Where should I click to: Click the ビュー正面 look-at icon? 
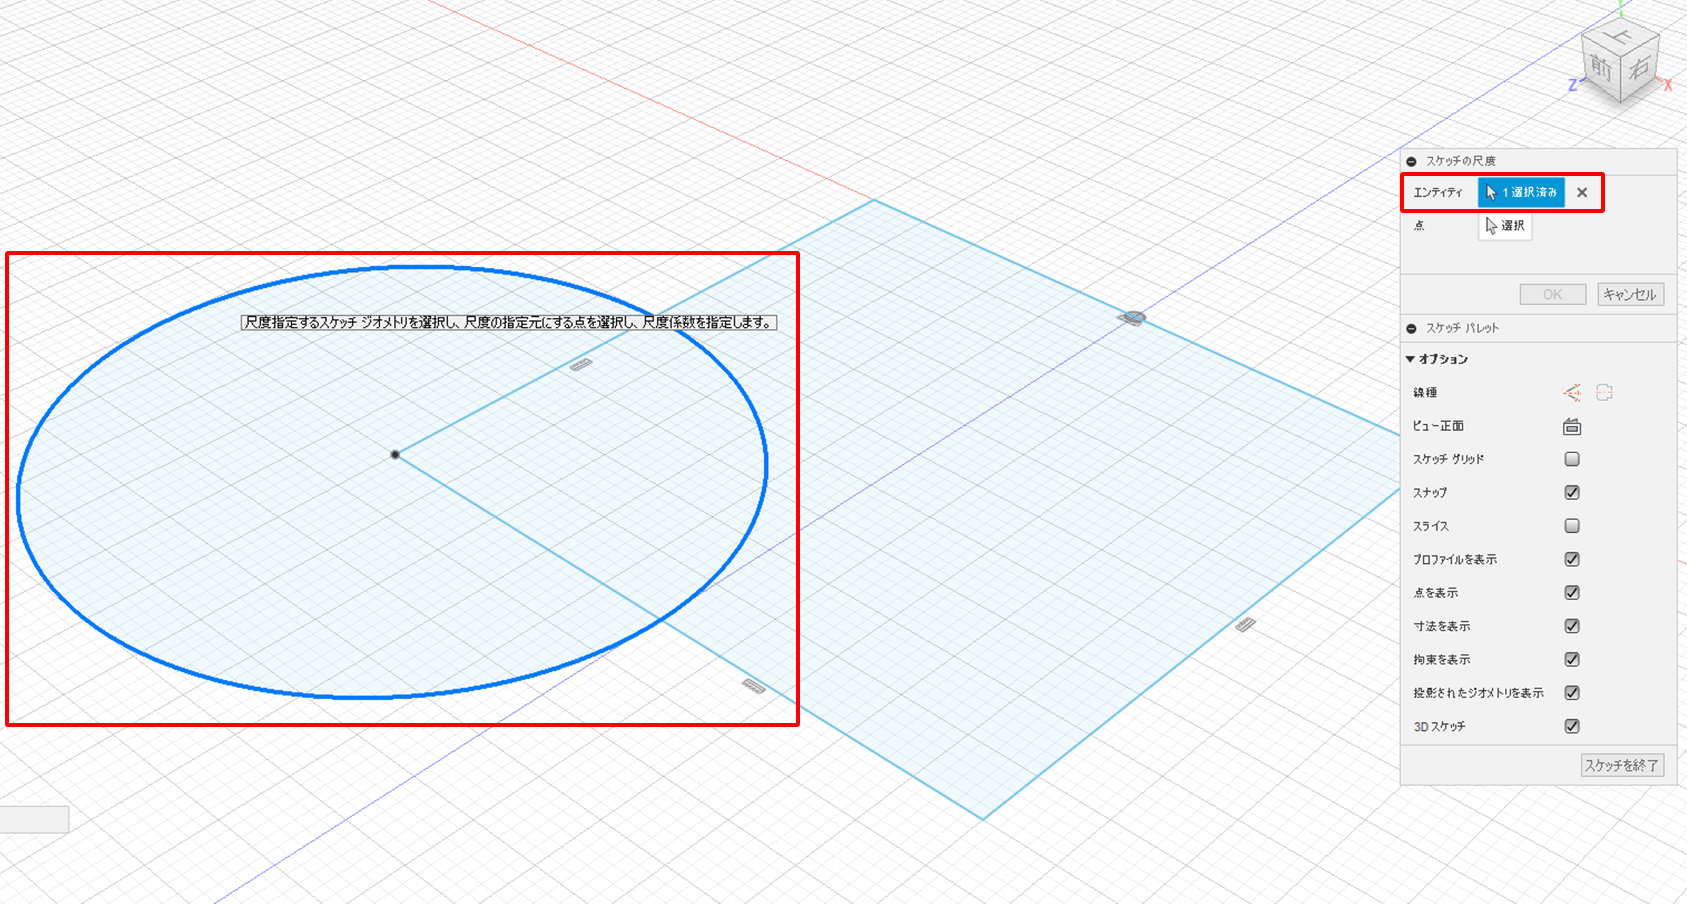(1572, 426)
